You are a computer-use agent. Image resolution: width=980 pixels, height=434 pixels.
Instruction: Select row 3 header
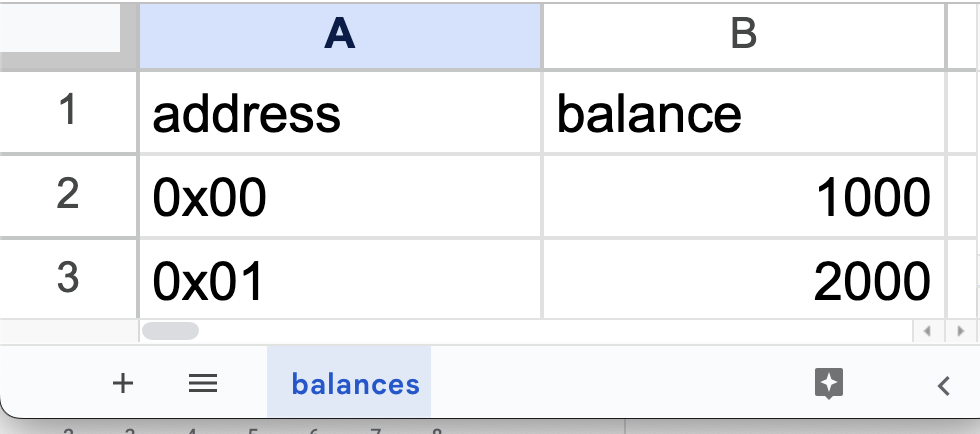(x=68, y=279)
